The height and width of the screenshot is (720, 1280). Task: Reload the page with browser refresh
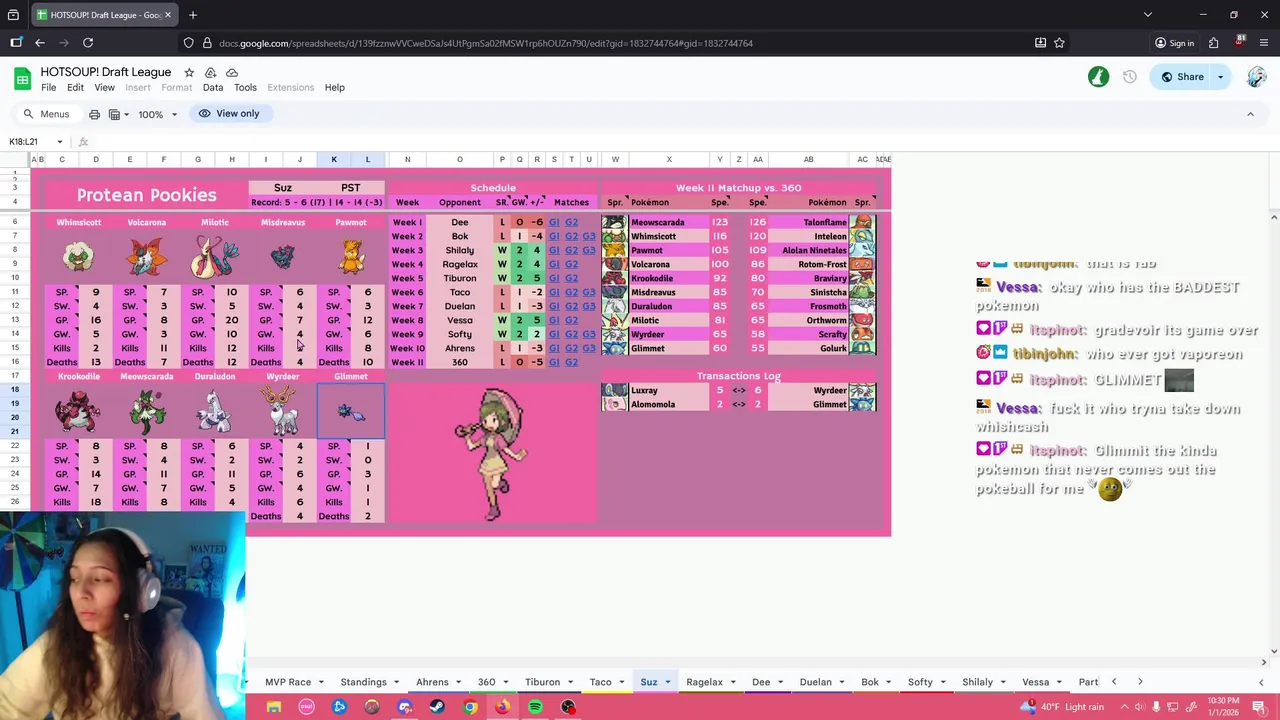coord(88,43)
